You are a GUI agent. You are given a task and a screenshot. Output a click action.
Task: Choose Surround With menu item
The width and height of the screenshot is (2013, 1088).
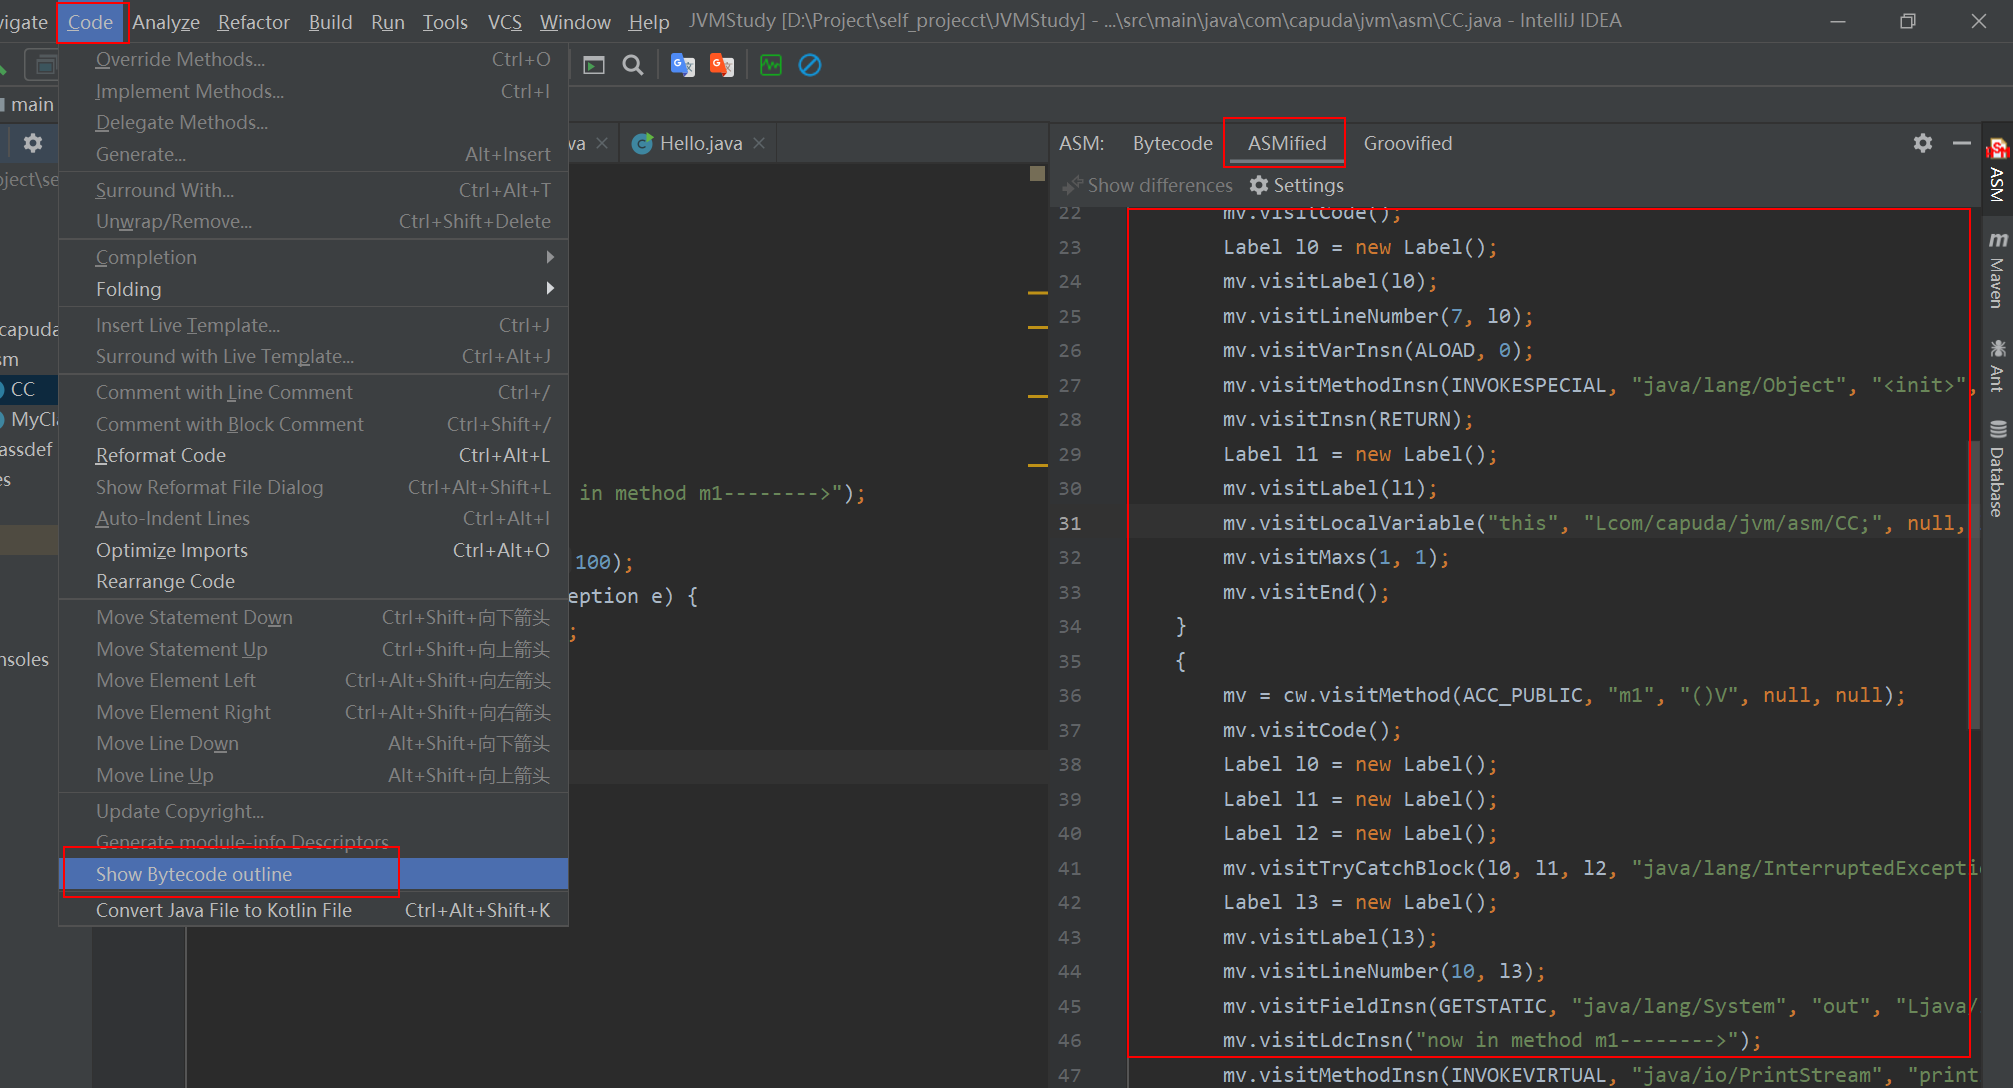[314, 190]
